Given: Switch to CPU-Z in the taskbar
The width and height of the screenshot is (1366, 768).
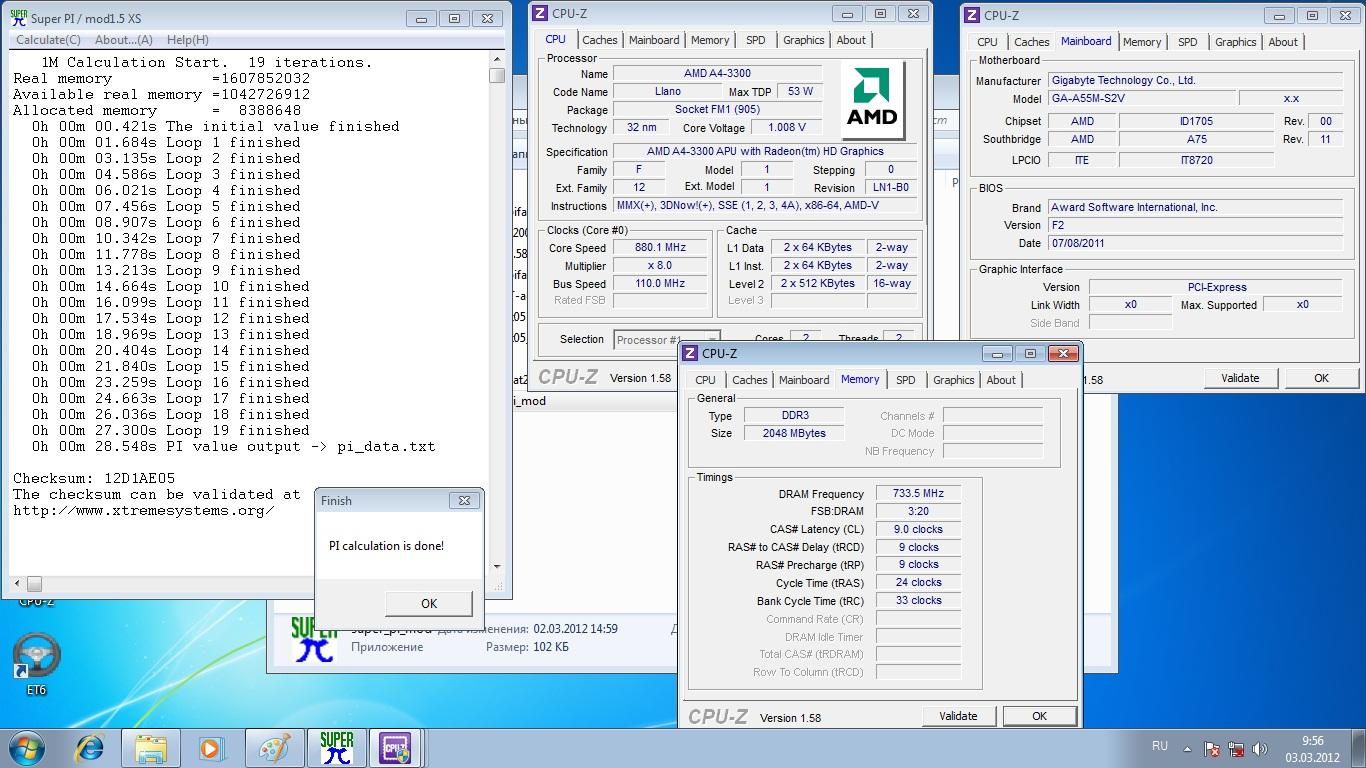Looking at the screenshot, I should click(397, 747).
